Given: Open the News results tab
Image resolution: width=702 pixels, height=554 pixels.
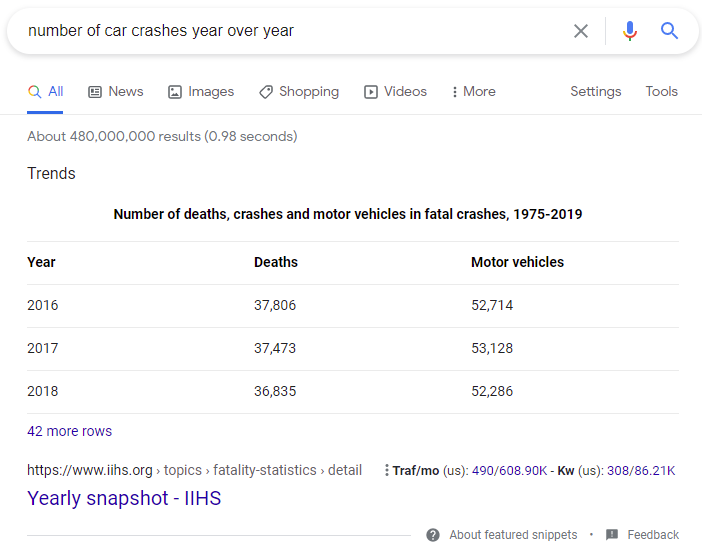Looking at the screenshot, I should (x=116, y=91).
